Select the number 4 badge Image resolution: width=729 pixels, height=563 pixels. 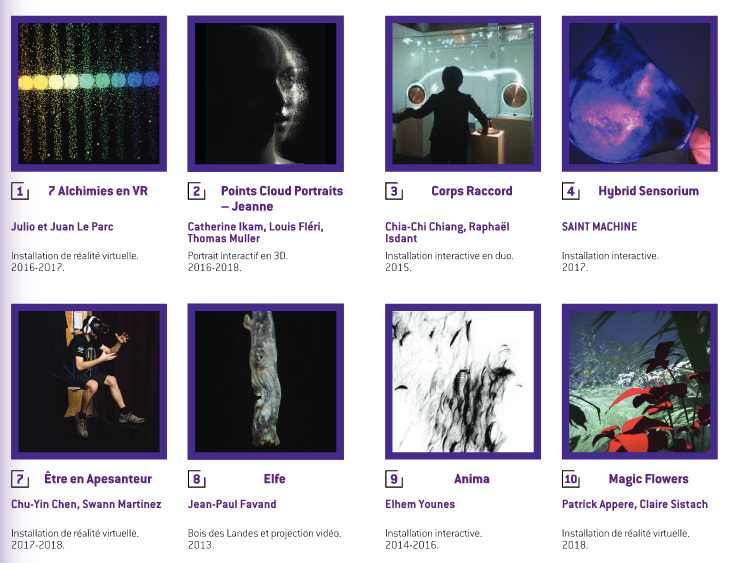pos(571,191)
